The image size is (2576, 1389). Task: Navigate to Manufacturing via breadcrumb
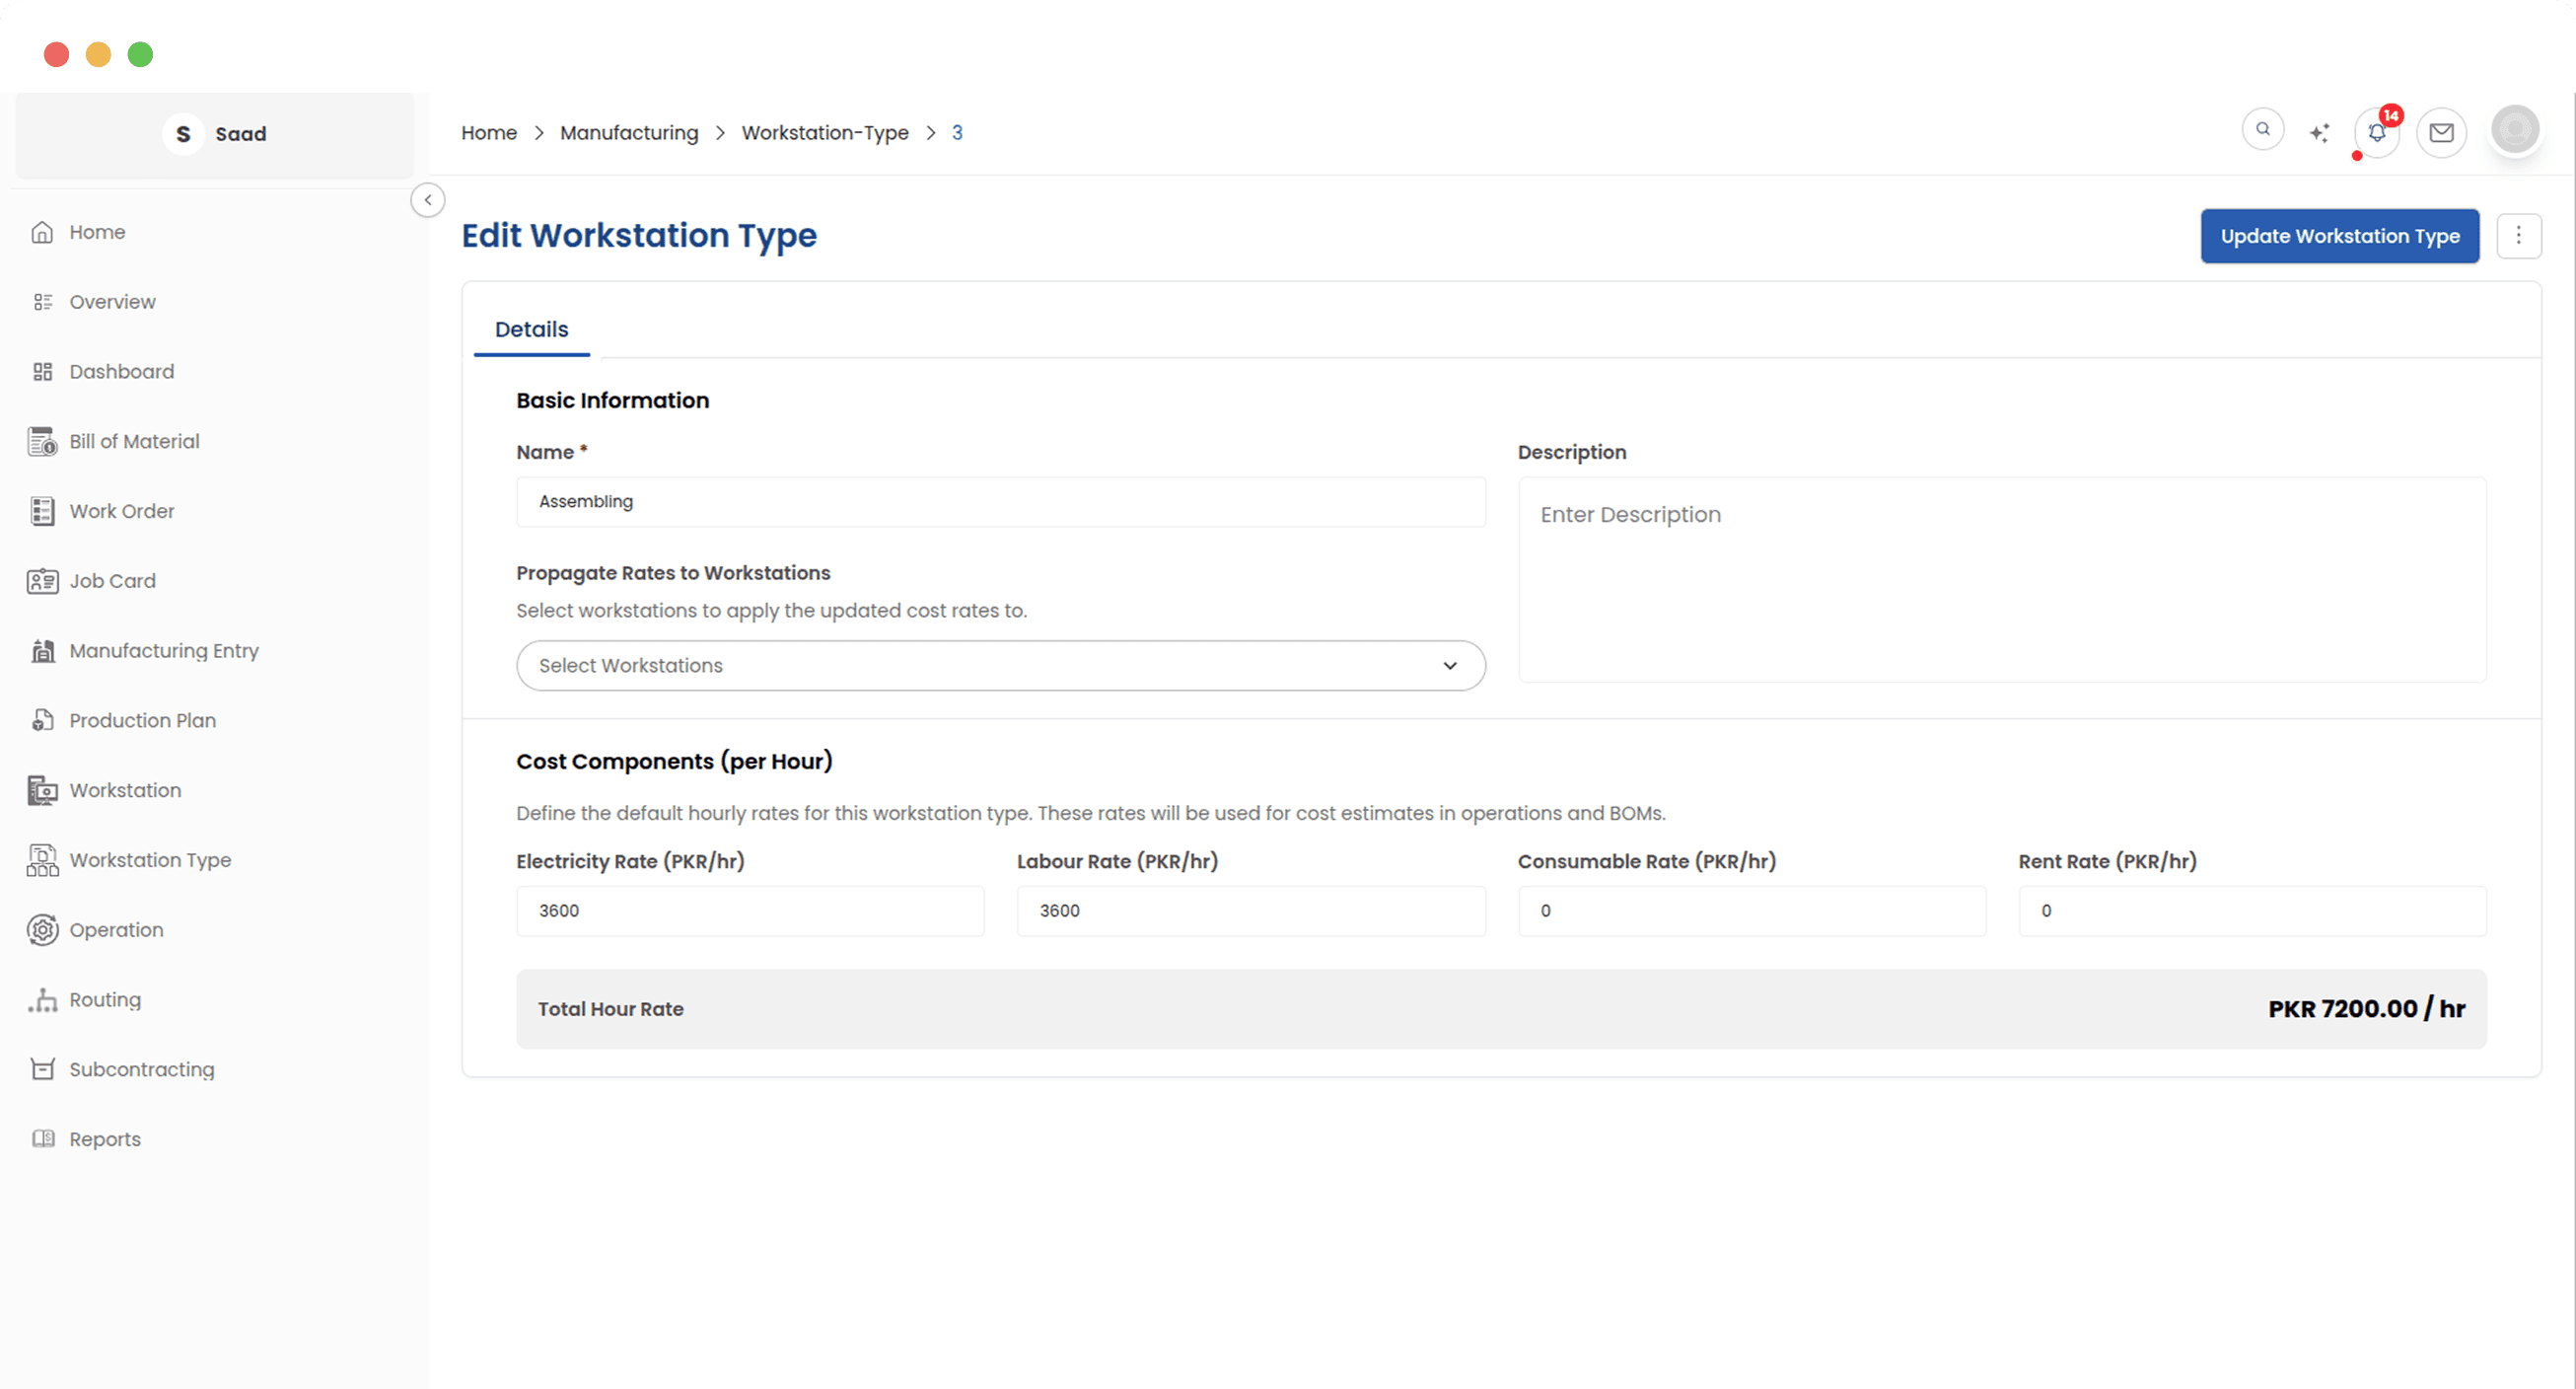[629, 132]
